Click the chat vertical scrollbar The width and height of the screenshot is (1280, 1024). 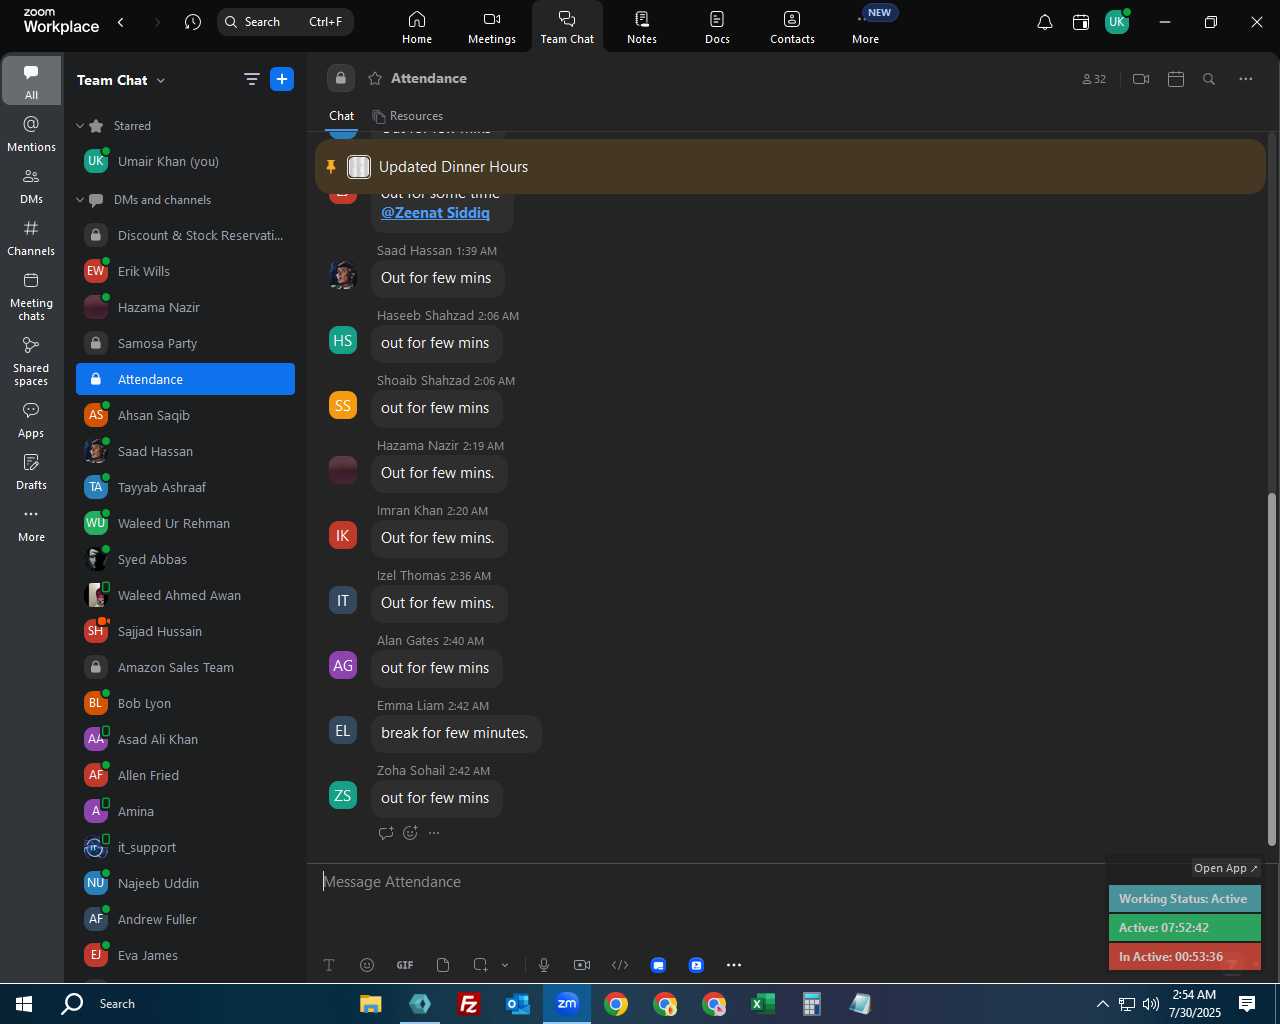pos(1272,670)
